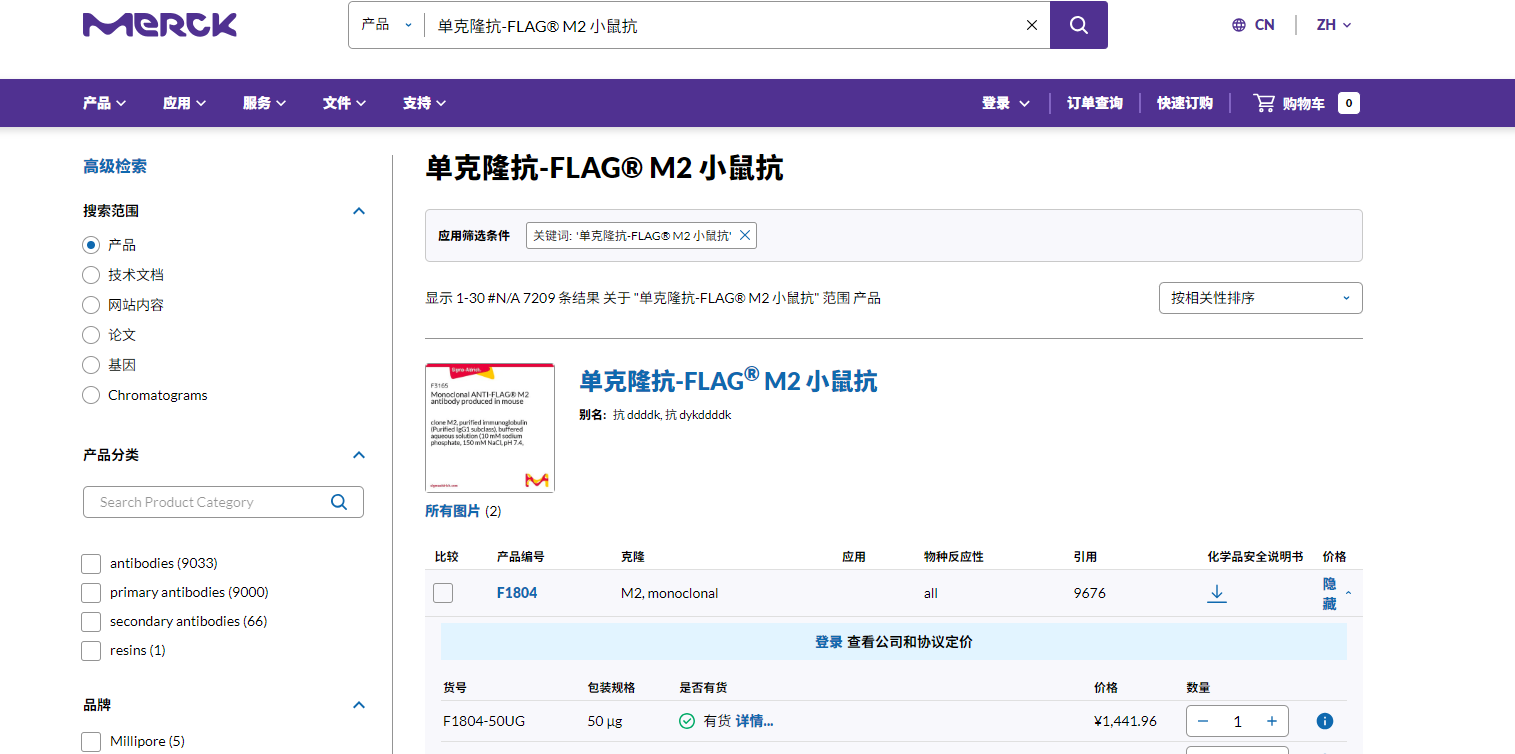Click magnifier in Search Product Category
Image resolution: width=1515 pixels, height=754 pixels.
click(x=339, y=502)
